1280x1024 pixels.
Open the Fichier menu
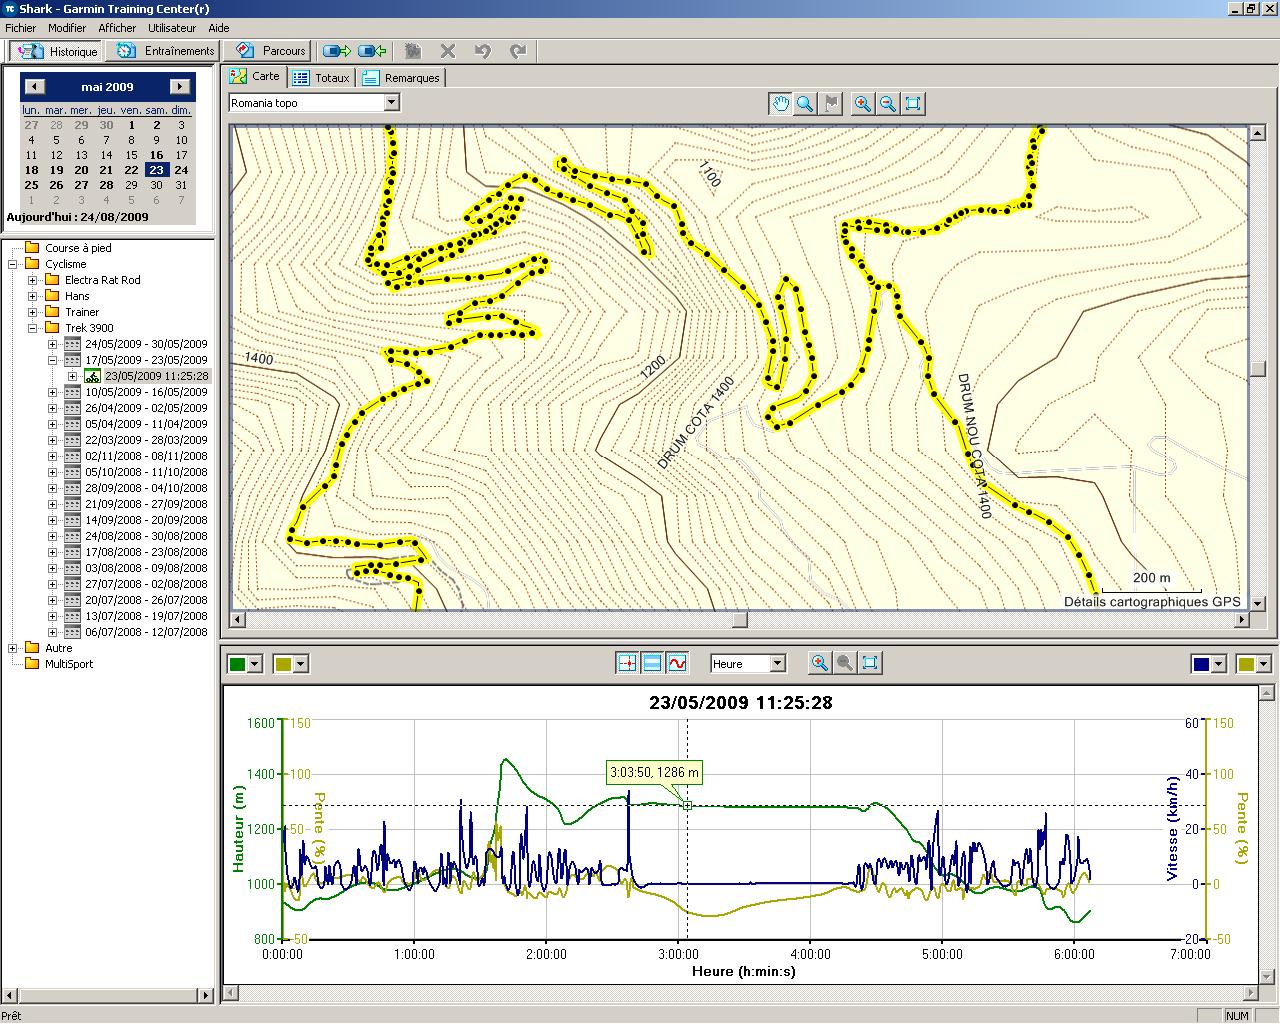pyautogui.click(x=20, y=28)
